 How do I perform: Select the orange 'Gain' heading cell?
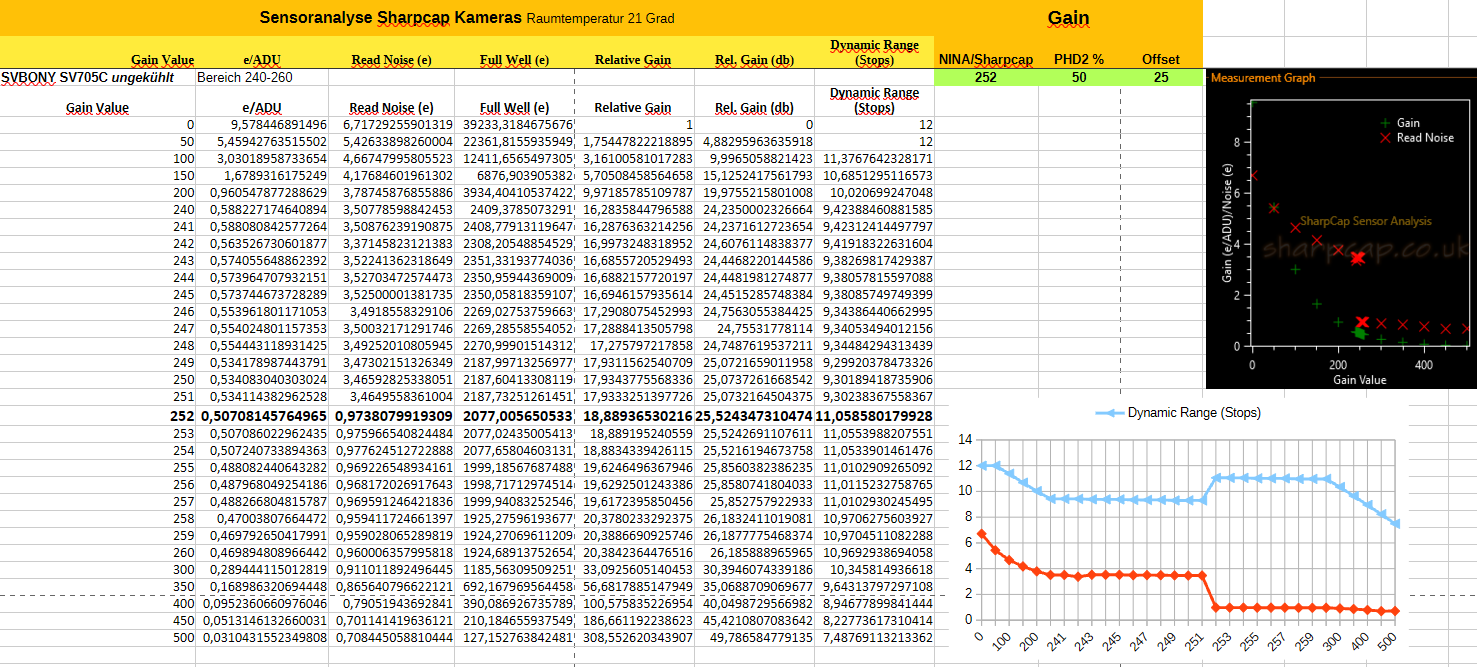click(x=1068, y=17)
